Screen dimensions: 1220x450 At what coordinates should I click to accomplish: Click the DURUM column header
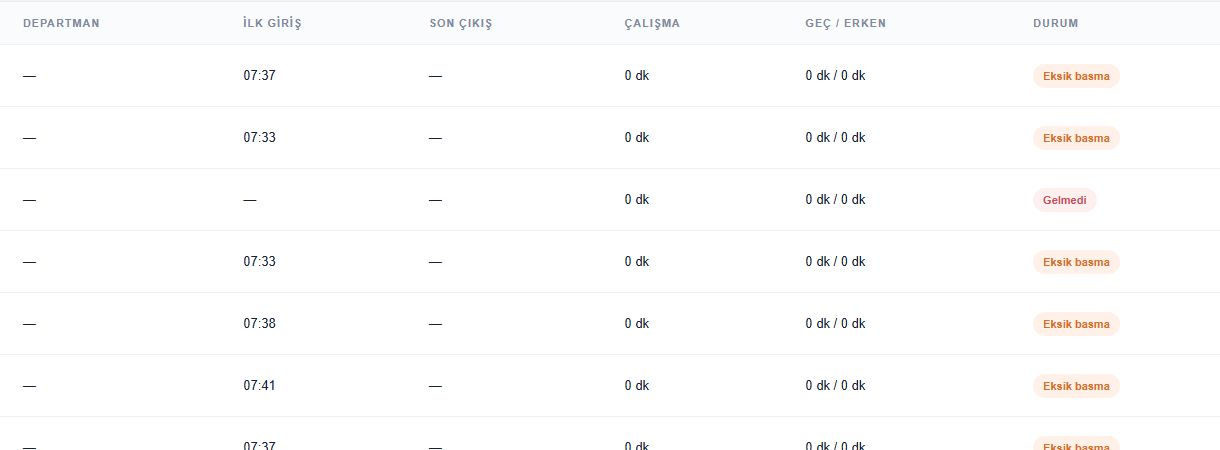coord(1056,23)
